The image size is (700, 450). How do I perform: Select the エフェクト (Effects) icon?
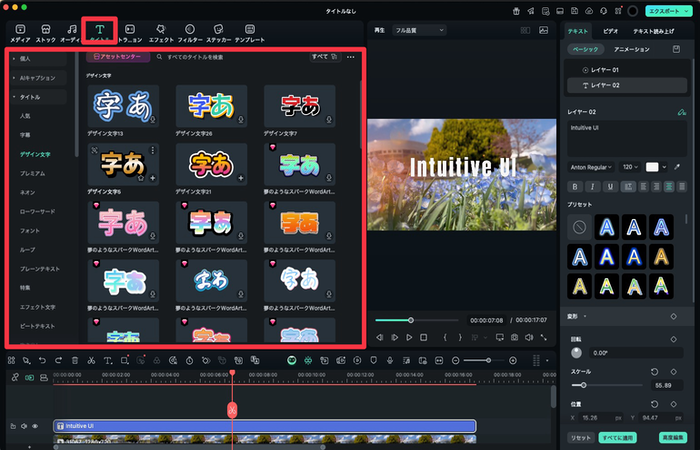click(161, 29)
